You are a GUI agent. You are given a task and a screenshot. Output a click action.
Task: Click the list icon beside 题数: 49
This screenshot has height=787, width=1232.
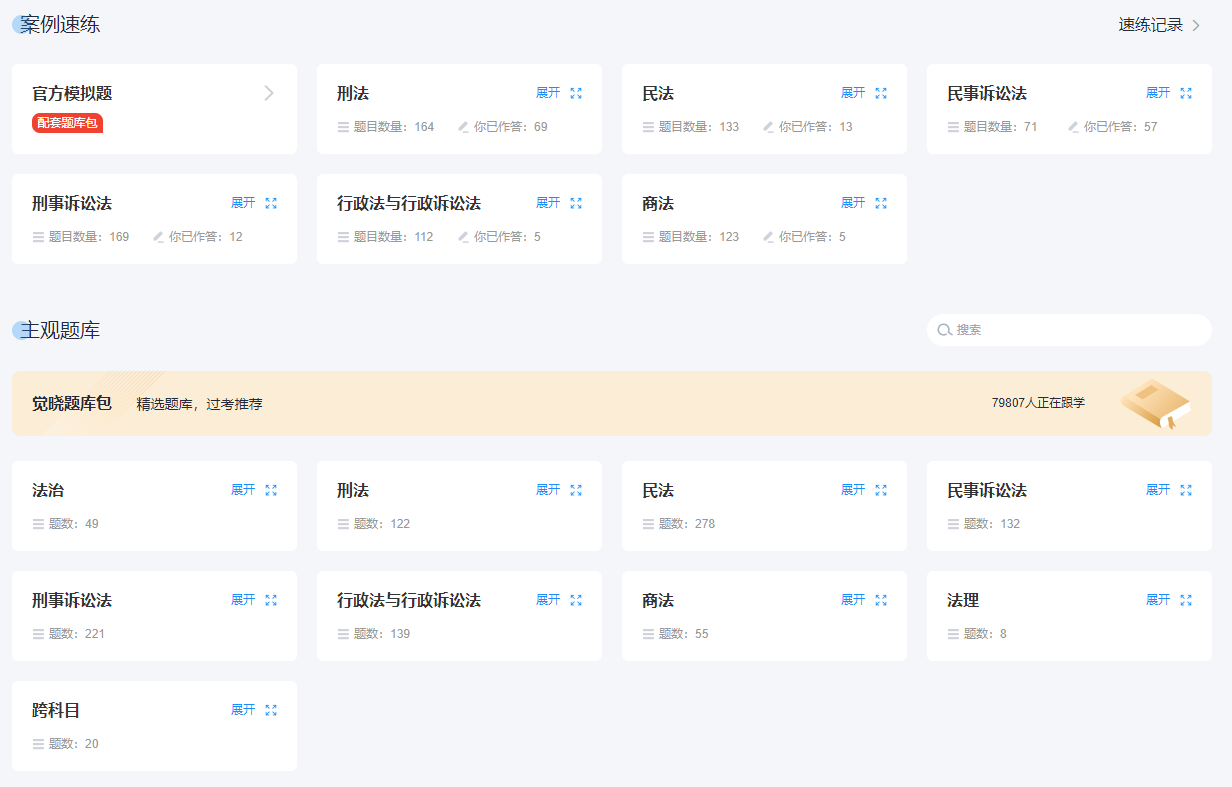click(x=38, y=524)
